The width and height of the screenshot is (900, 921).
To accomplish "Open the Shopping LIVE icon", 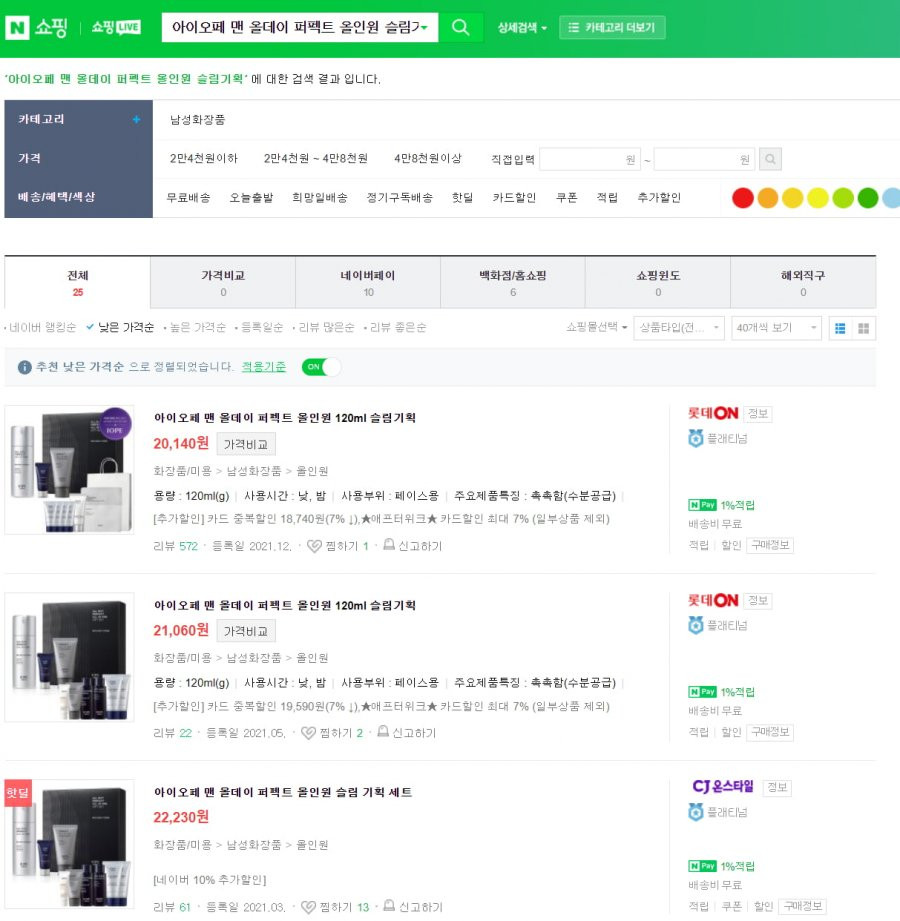I will [116, 27].
